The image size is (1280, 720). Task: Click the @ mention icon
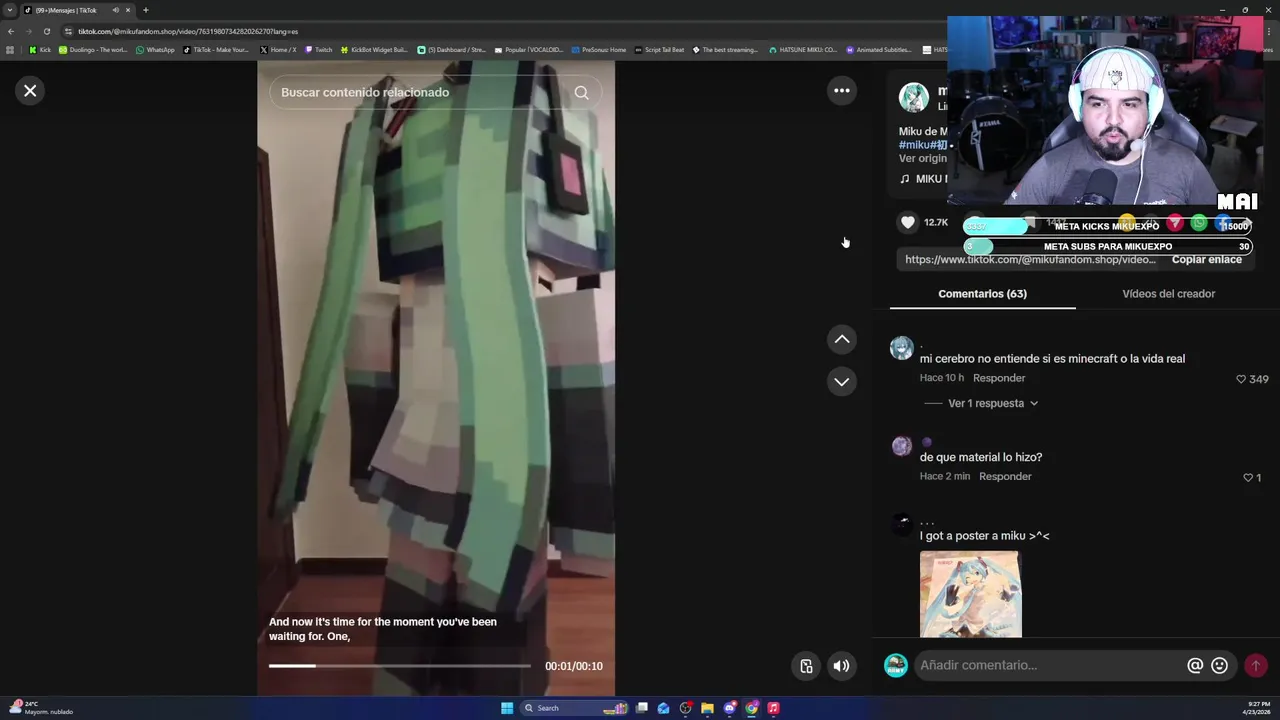coord(1195,665)
